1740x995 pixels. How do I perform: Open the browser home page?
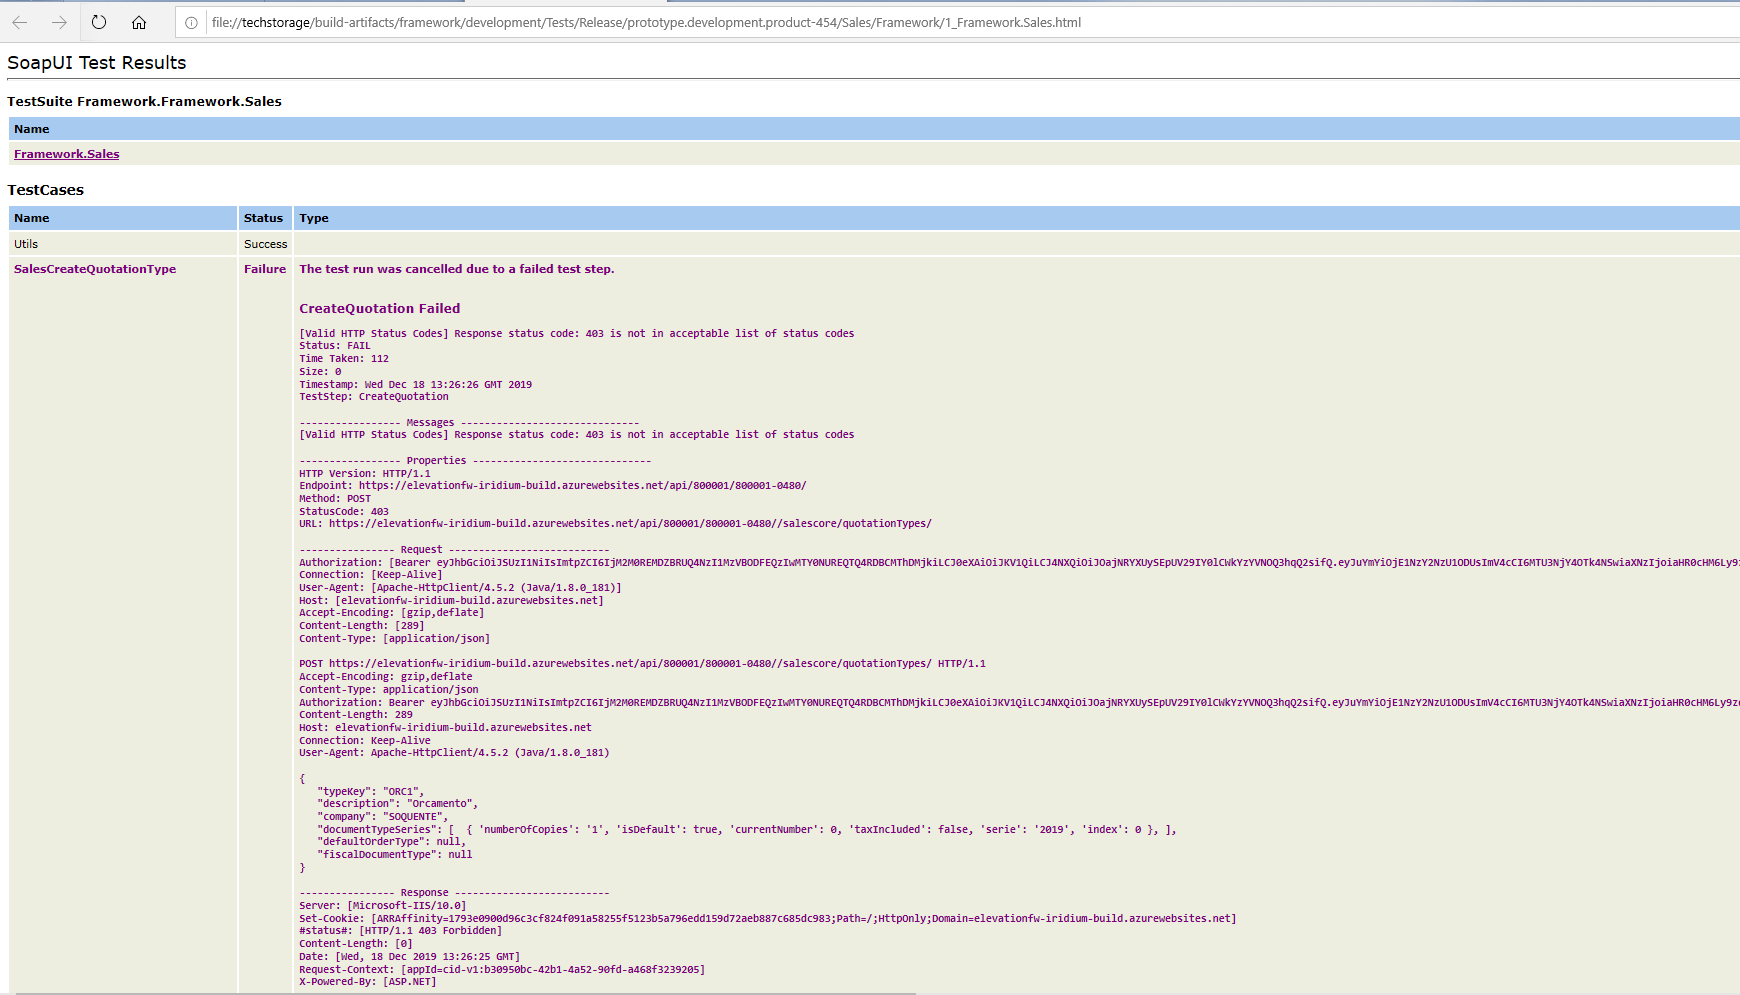(139, 22)
